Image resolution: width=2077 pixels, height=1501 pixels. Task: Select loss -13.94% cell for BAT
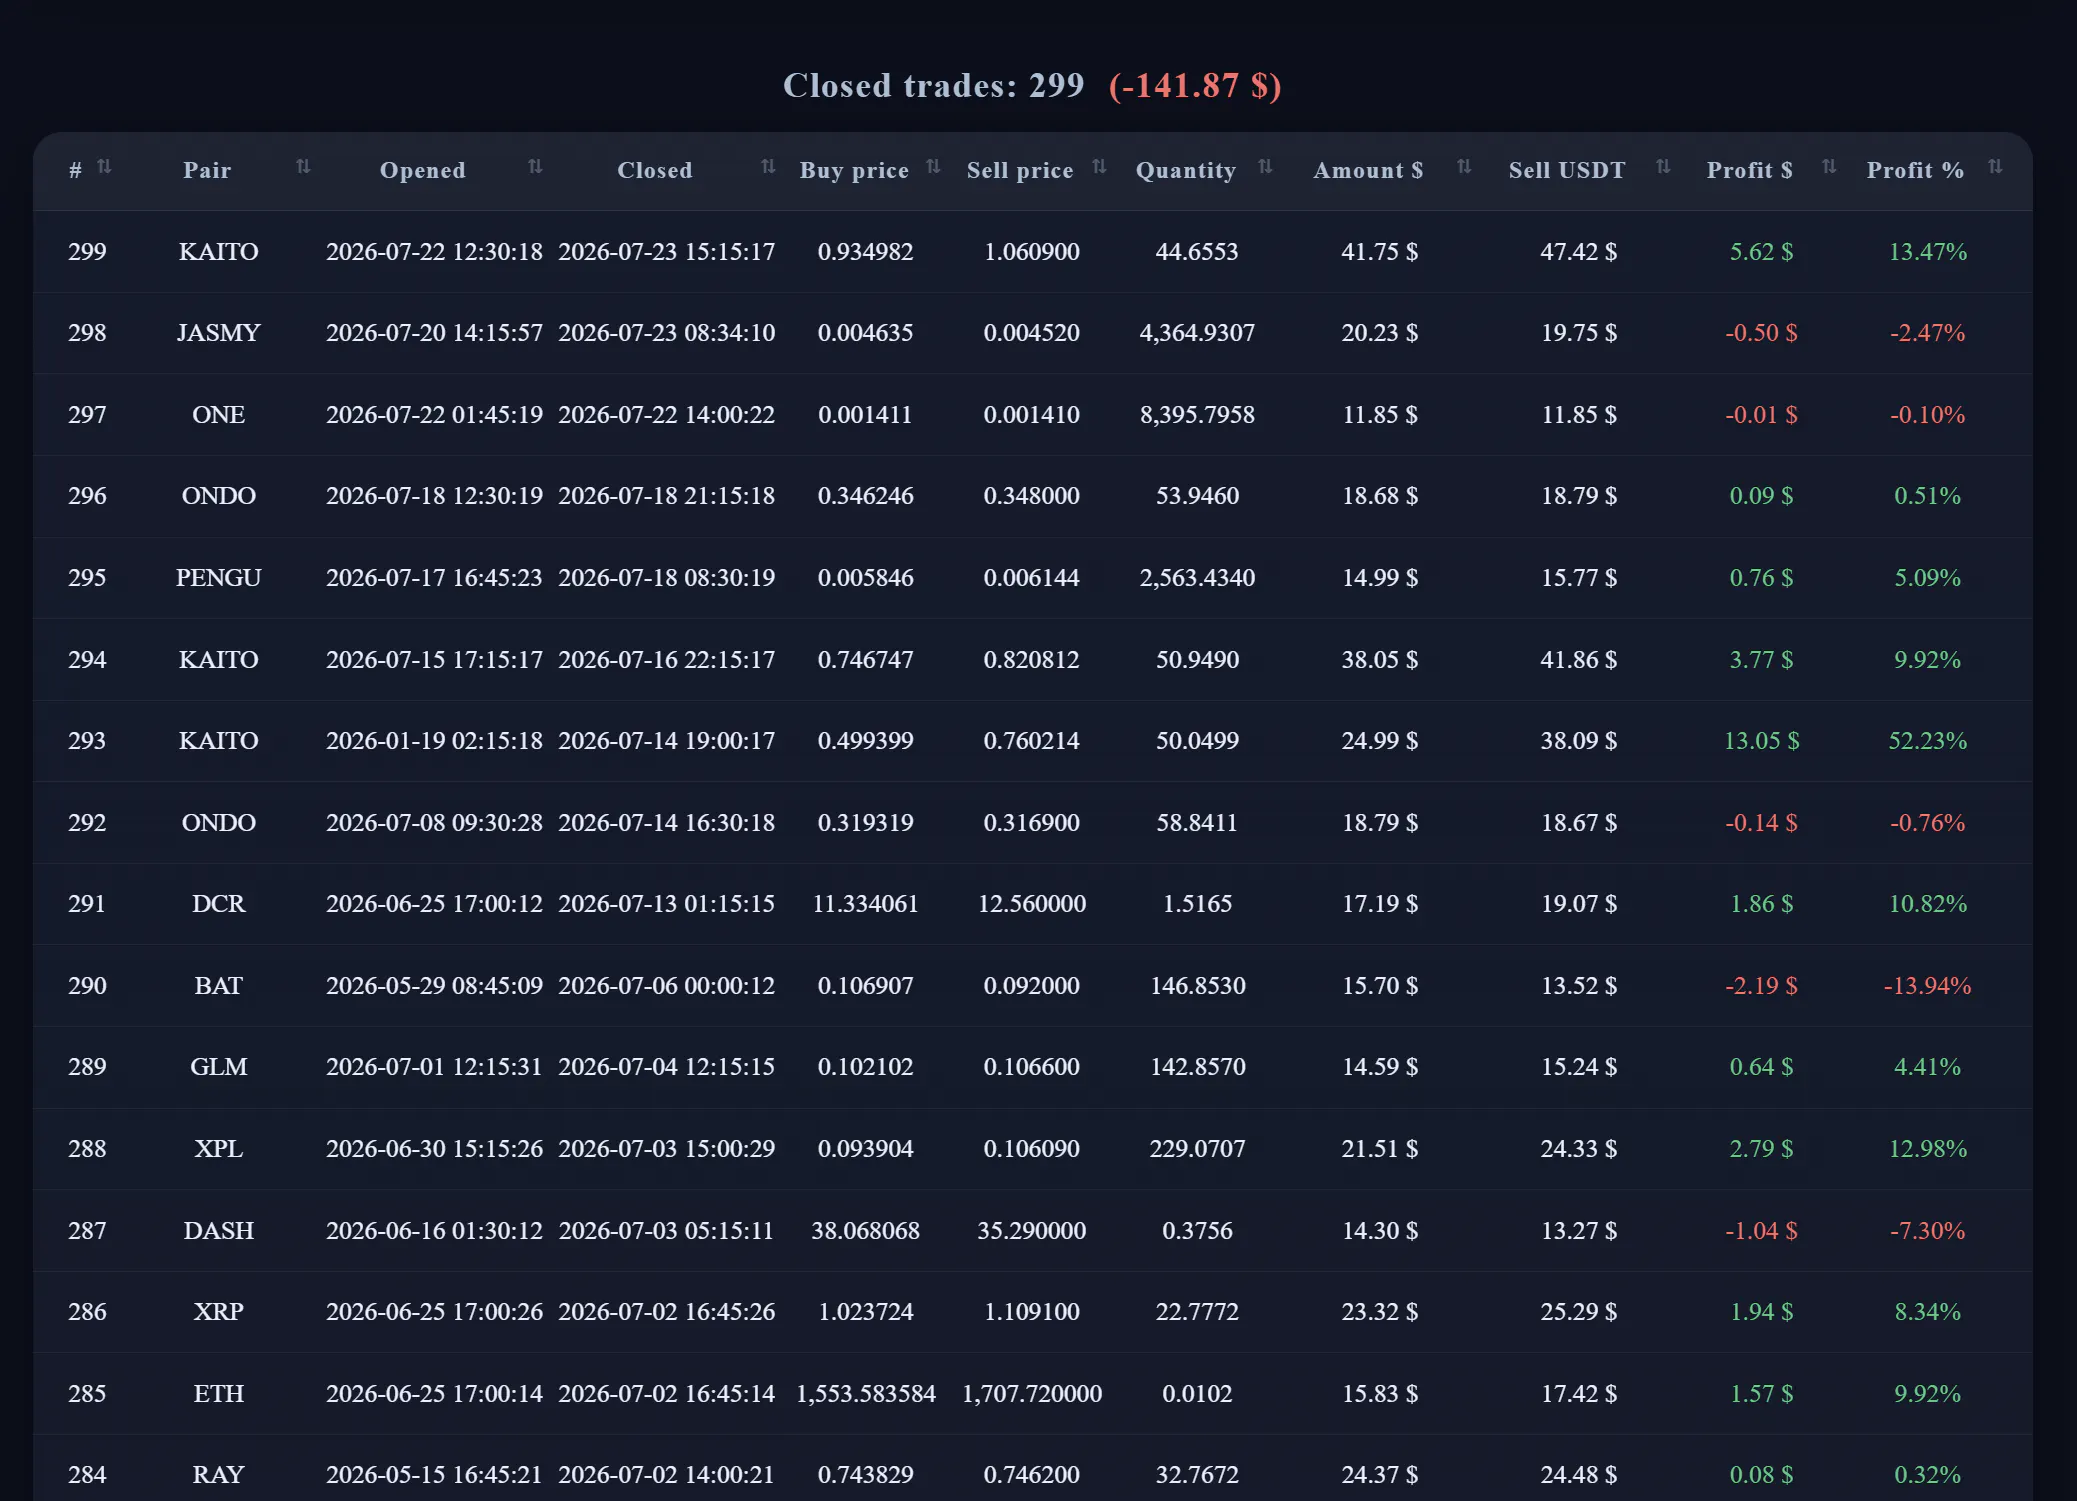tap(1927, 986)
